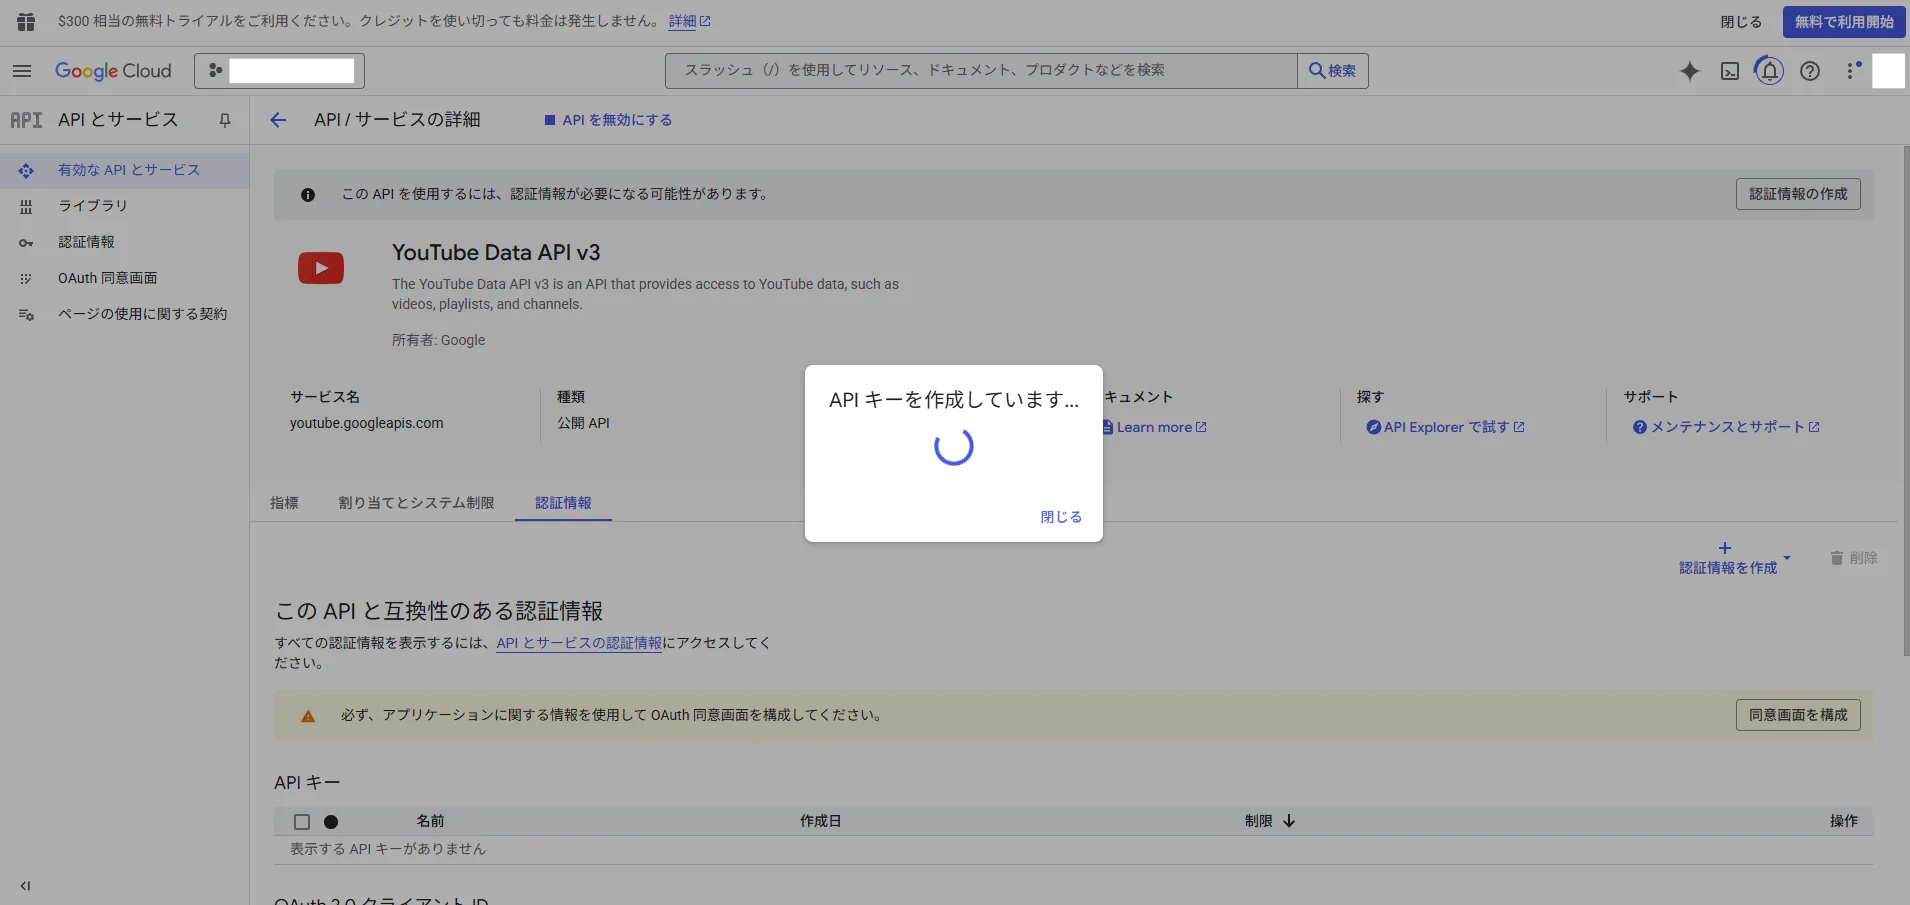Image resolution: width=1910 pixels, height=905 pixels.
Task: Open the 詳細 link in trial banner
Action: tap(690, 21)
